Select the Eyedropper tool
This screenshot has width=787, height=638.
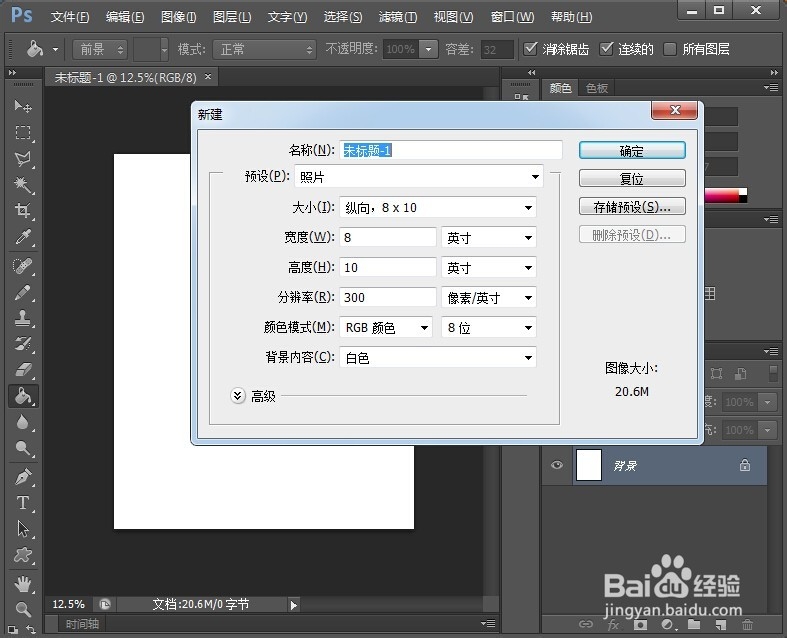point(23,236)
